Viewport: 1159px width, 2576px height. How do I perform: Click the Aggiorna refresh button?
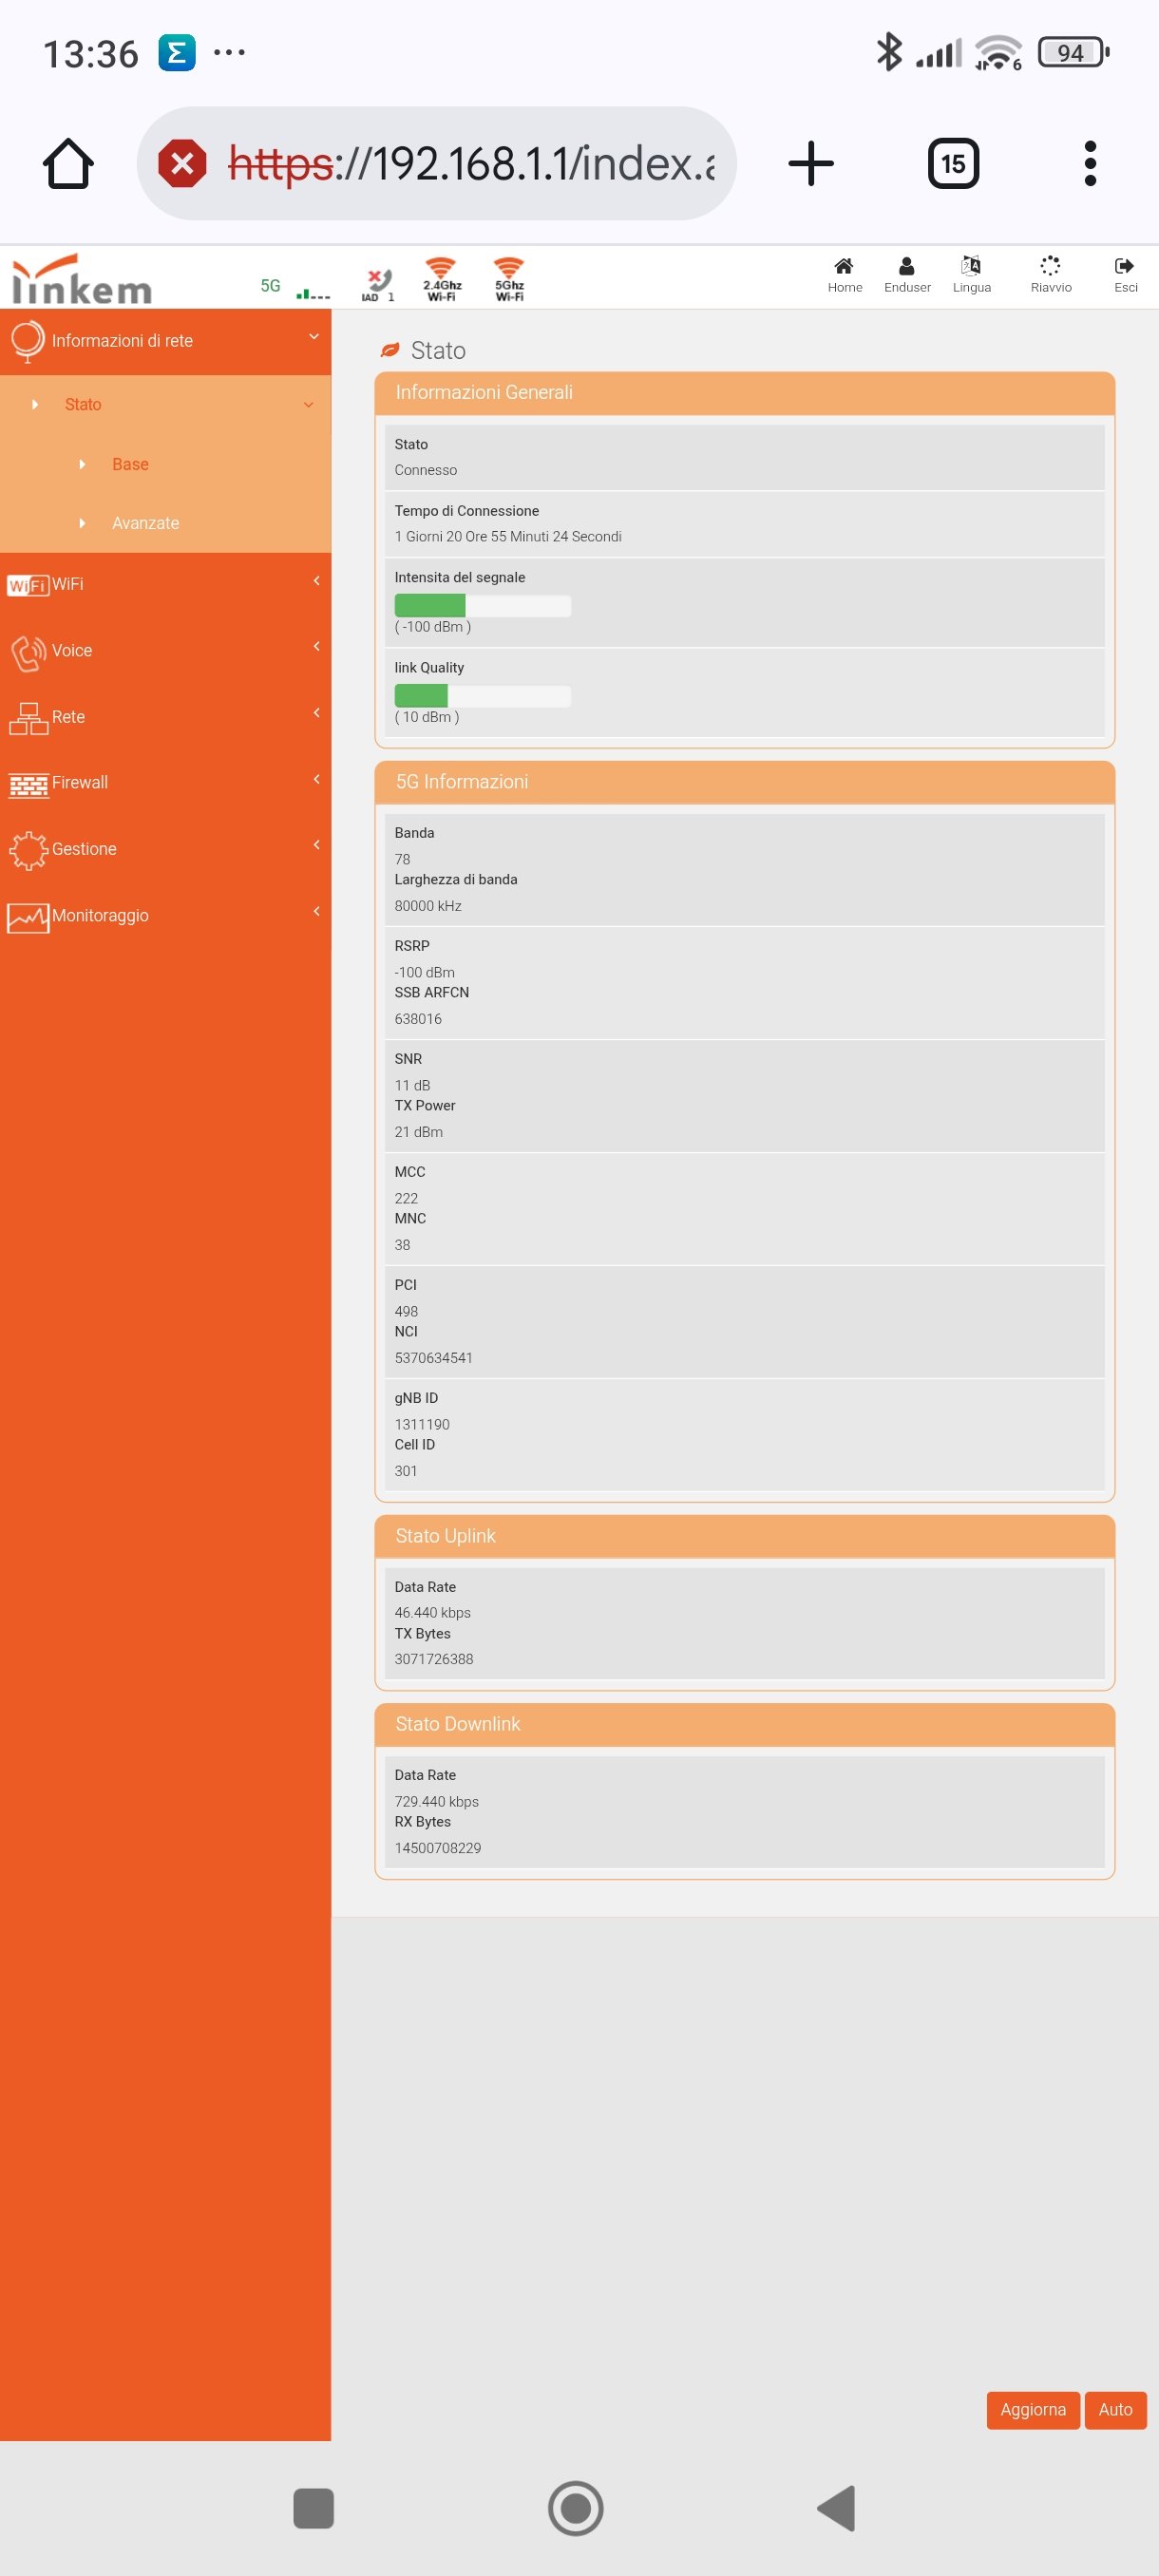[x=1032, y=2409]
